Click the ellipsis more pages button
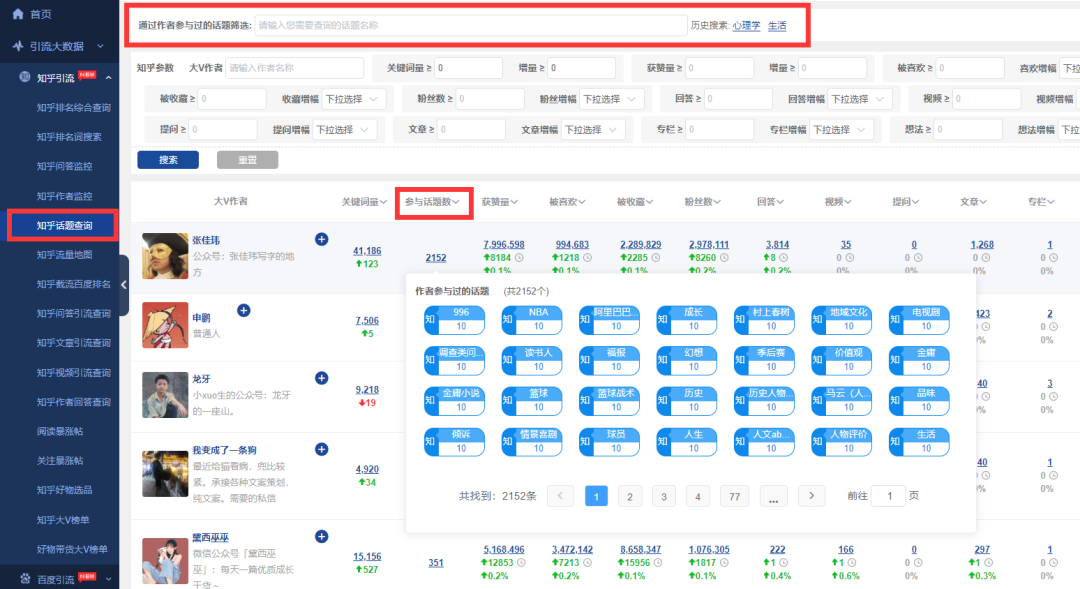Screen dimensions: 1080x589 (x=773, y=496)
